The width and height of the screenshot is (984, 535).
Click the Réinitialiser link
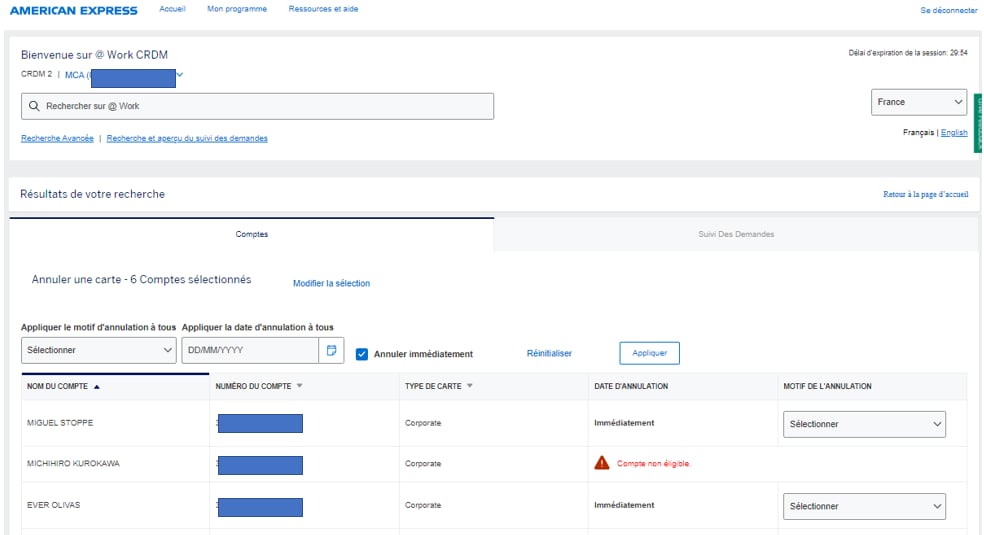[549, 353]
